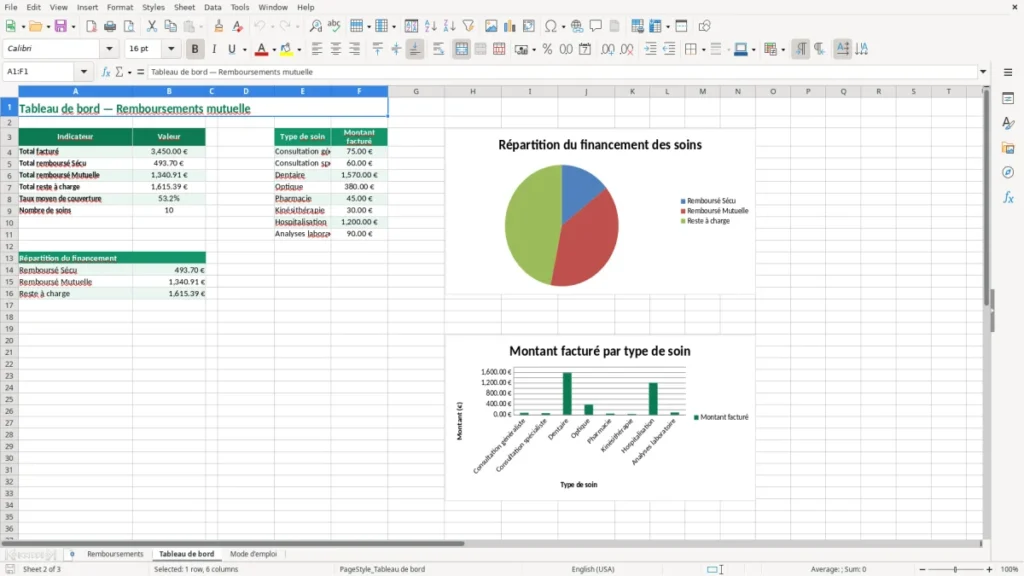Save the document with the floppy icon
The width and height of the screenshot is (1024, 576).
pyautogui.click(x=61, y=26)
